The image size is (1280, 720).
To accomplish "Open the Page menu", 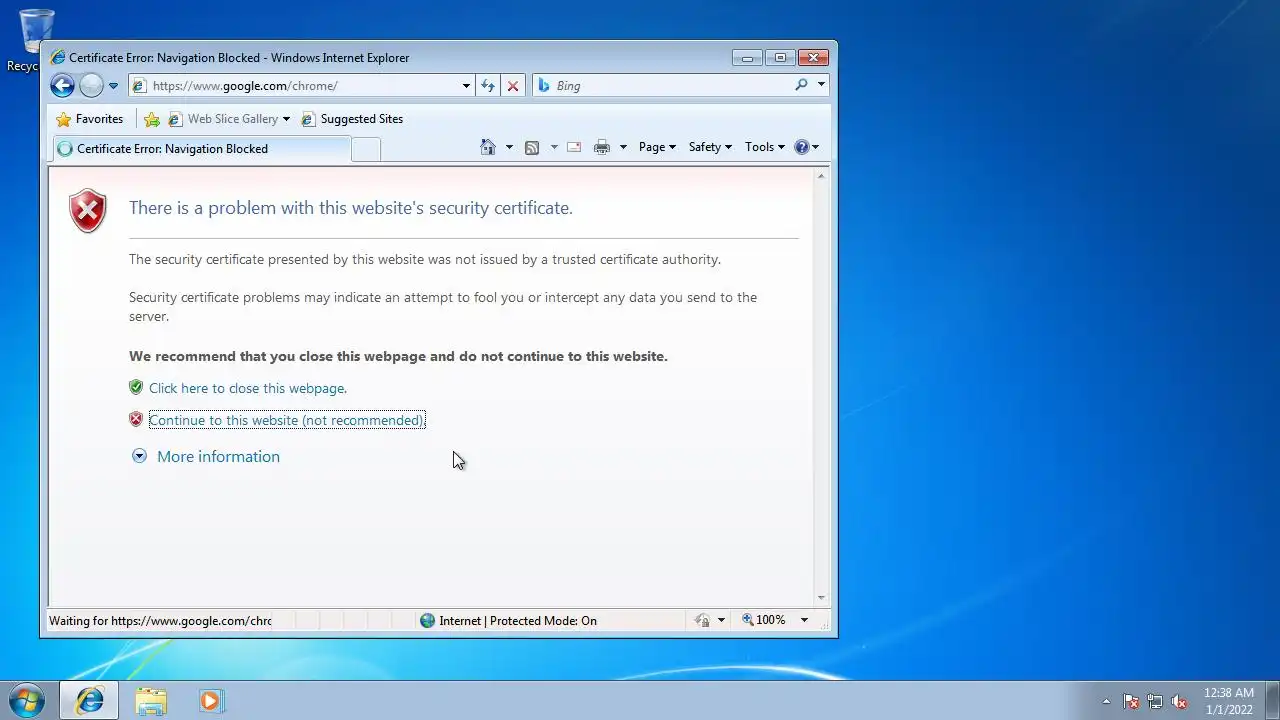I will [x=657, y=147].
